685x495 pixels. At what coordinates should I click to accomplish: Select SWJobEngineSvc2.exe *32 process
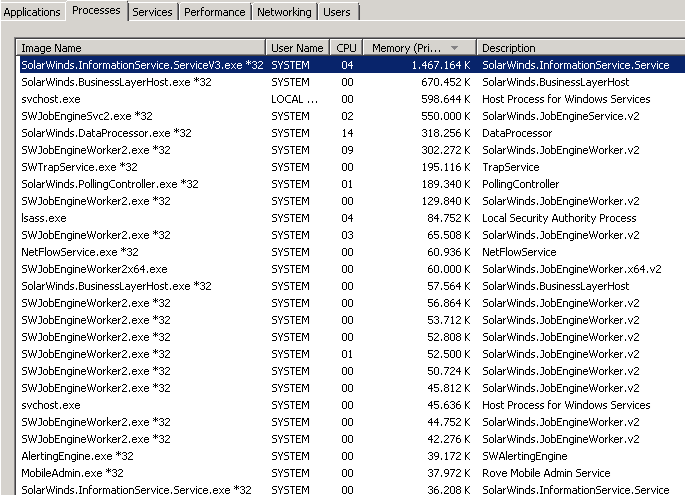click(x=351, y=116)
